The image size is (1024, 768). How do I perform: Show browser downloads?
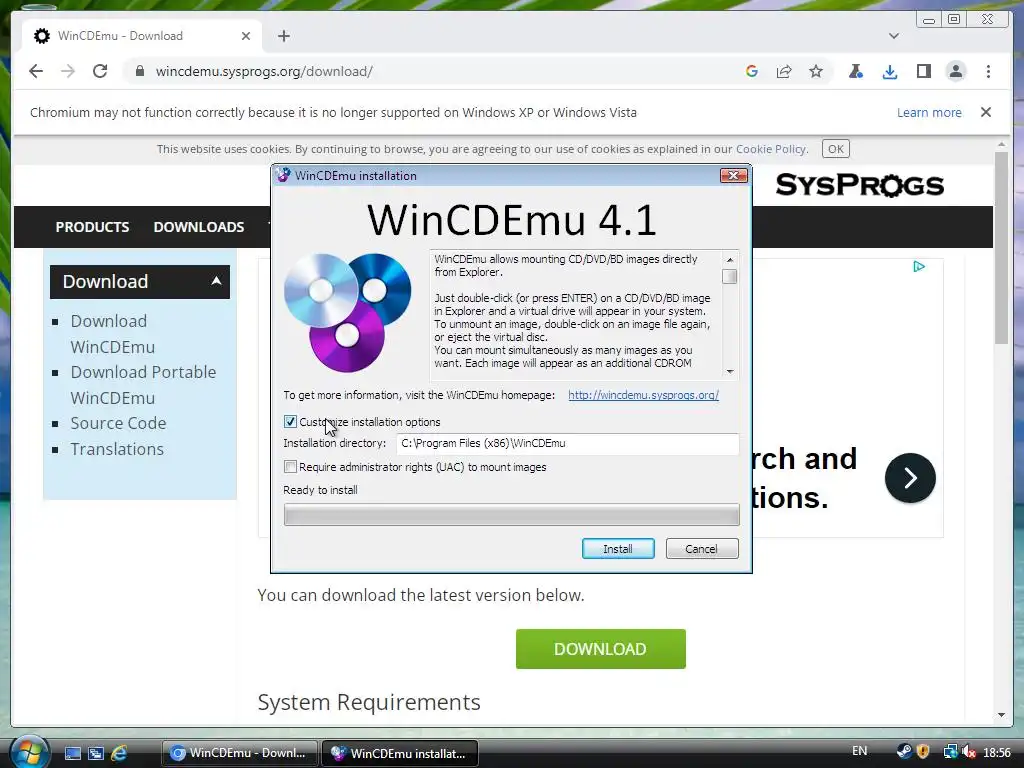(889, 71)
